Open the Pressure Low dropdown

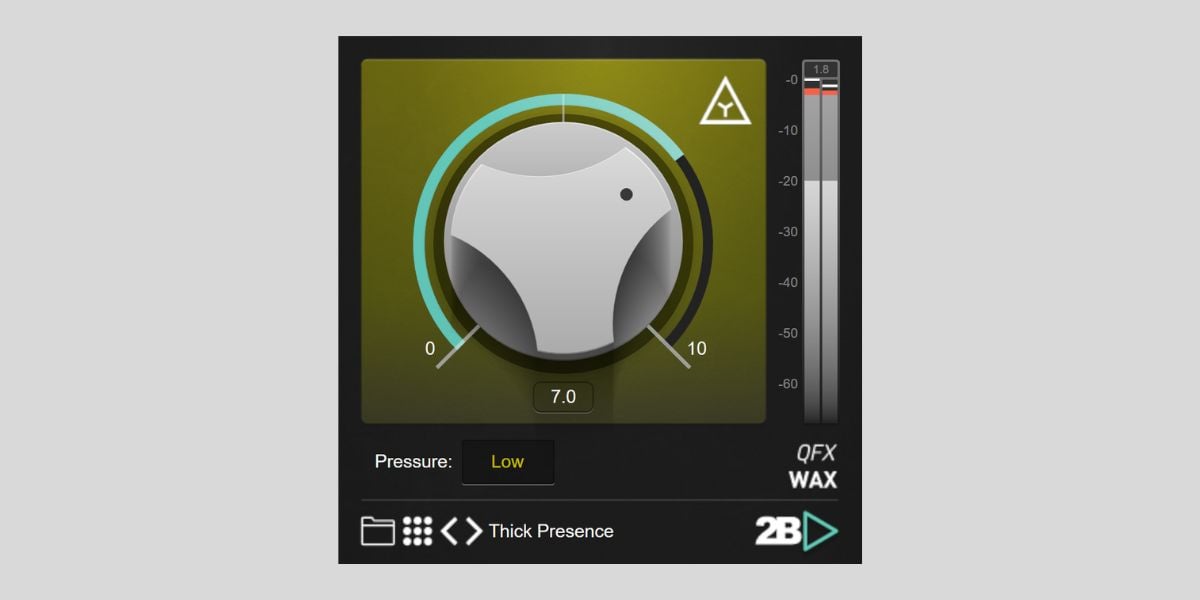click(x=508, y=462)
